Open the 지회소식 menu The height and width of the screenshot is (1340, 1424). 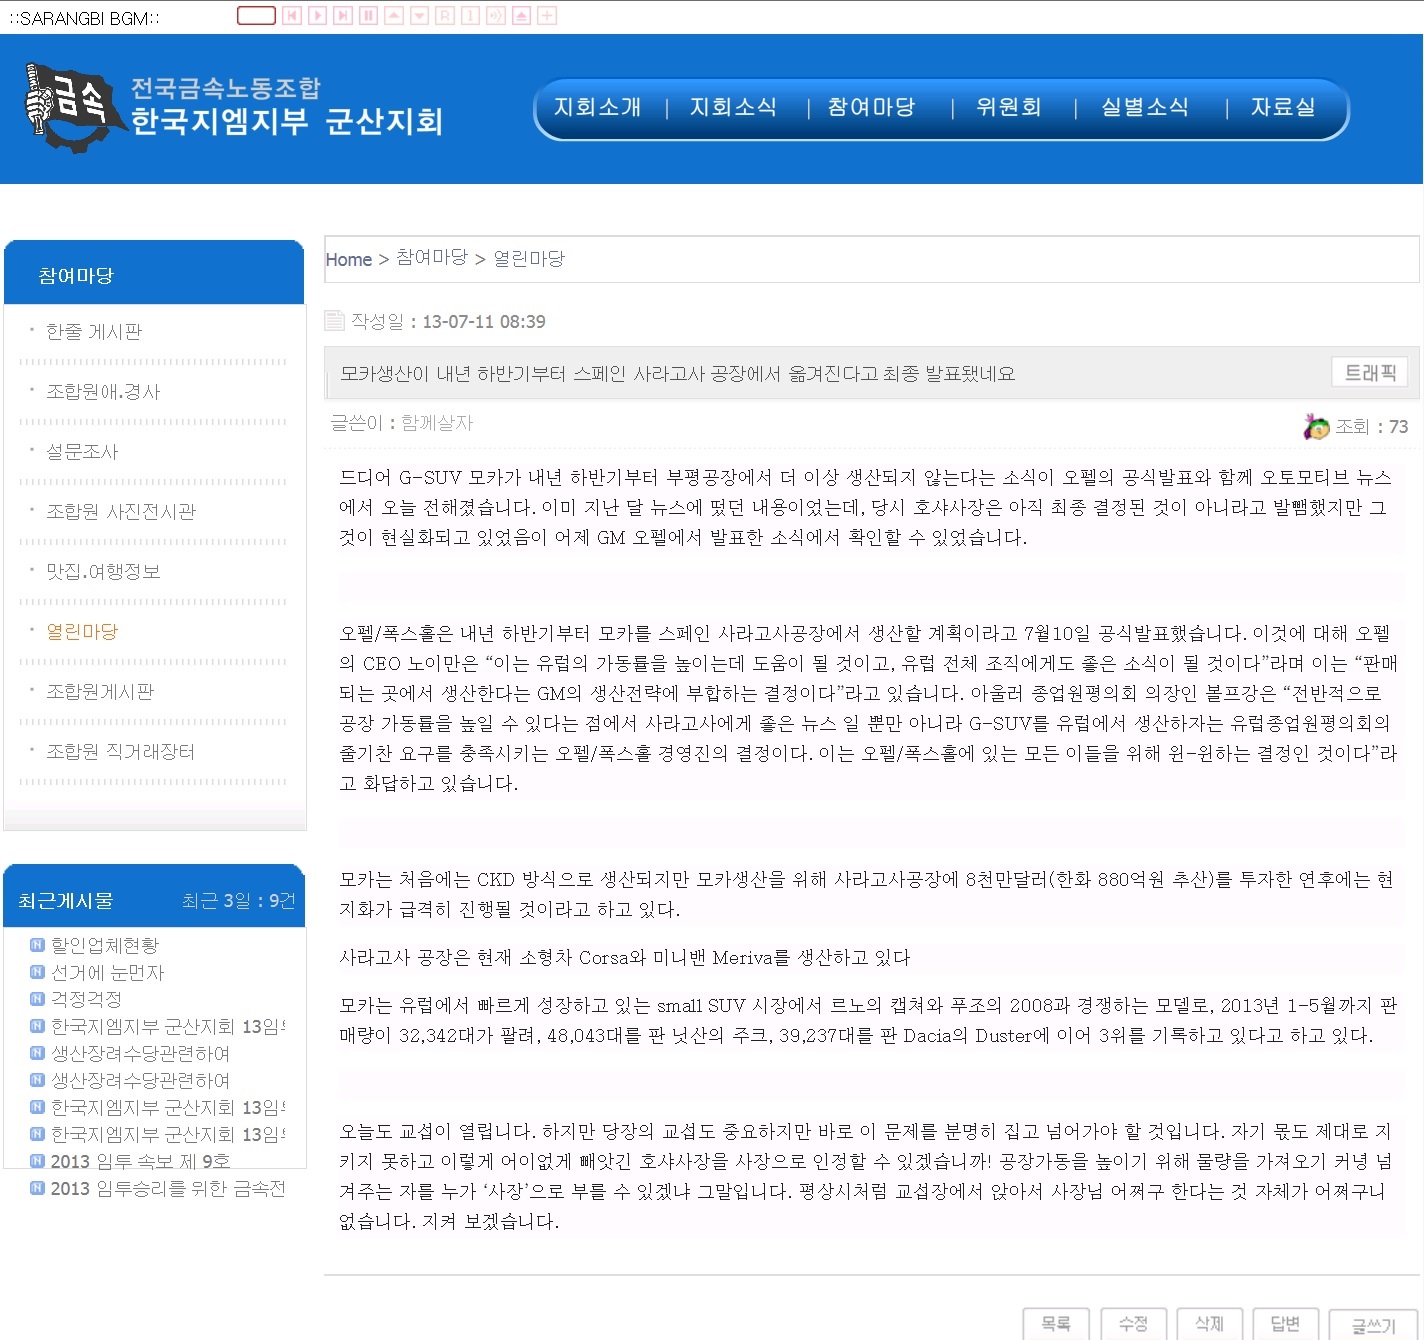click(x=733, y=107)
